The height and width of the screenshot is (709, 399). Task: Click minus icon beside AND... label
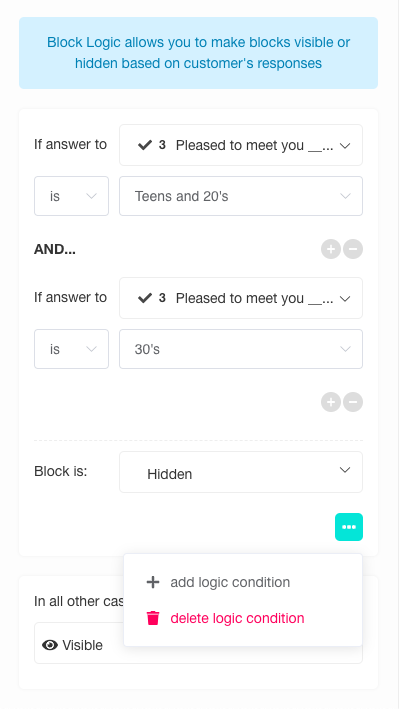click(353, 249)
